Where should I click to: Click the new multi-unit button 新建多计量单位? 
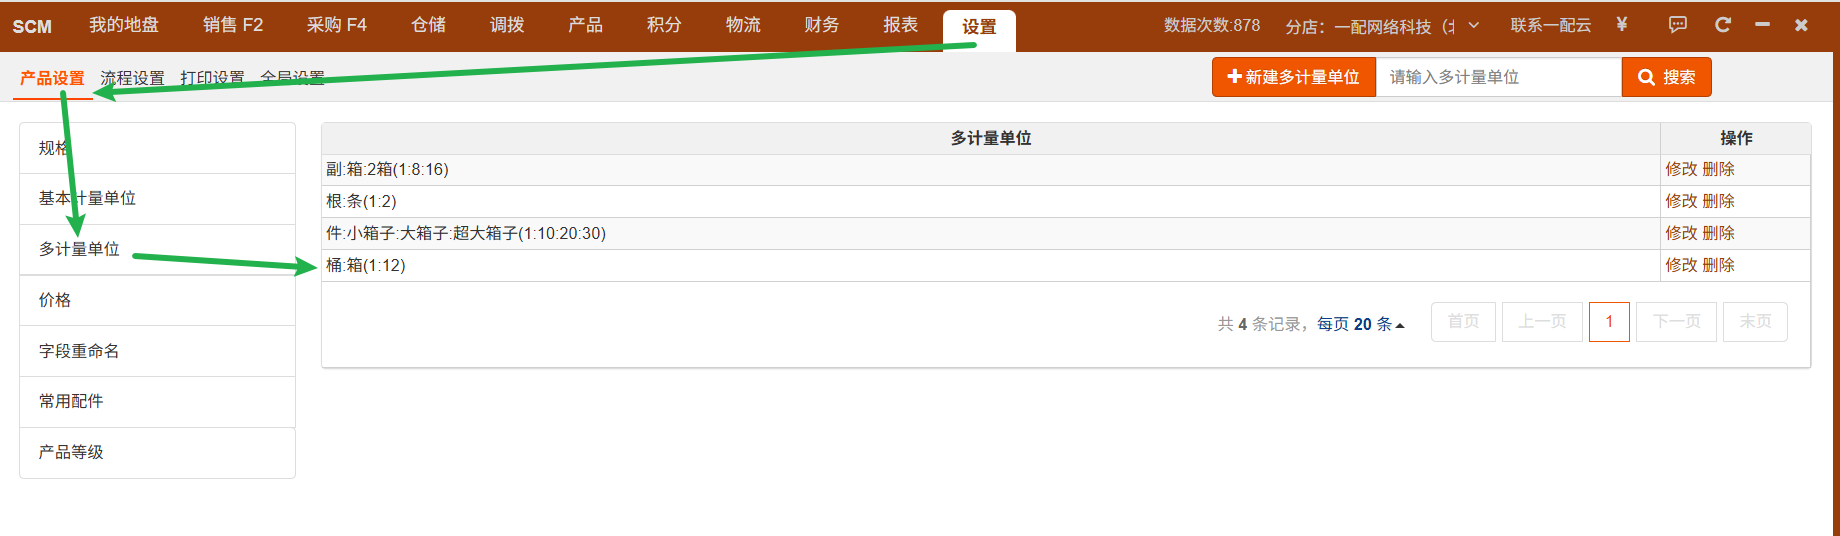1293,77
